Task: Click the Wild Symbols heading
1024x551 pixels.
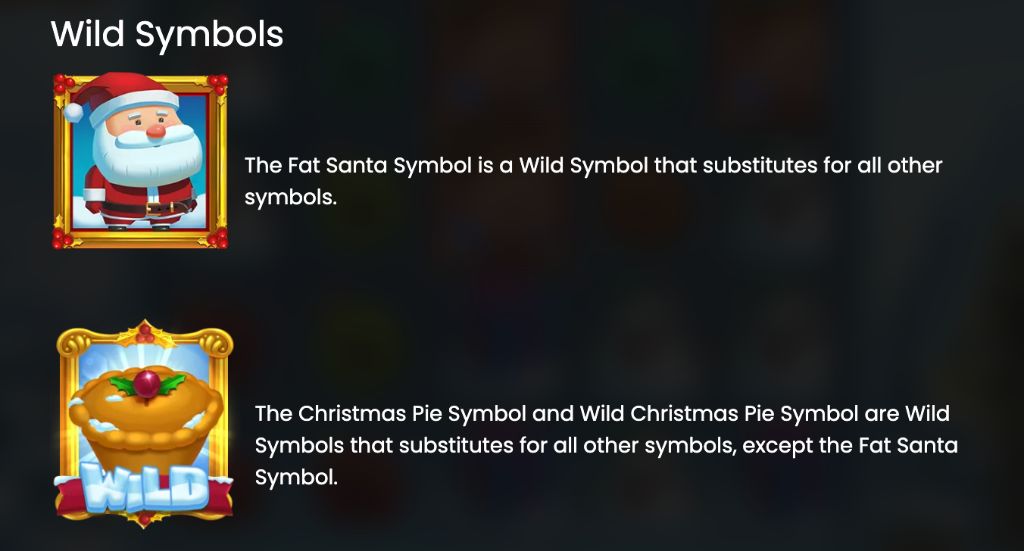Action: [x=167, y=34]
